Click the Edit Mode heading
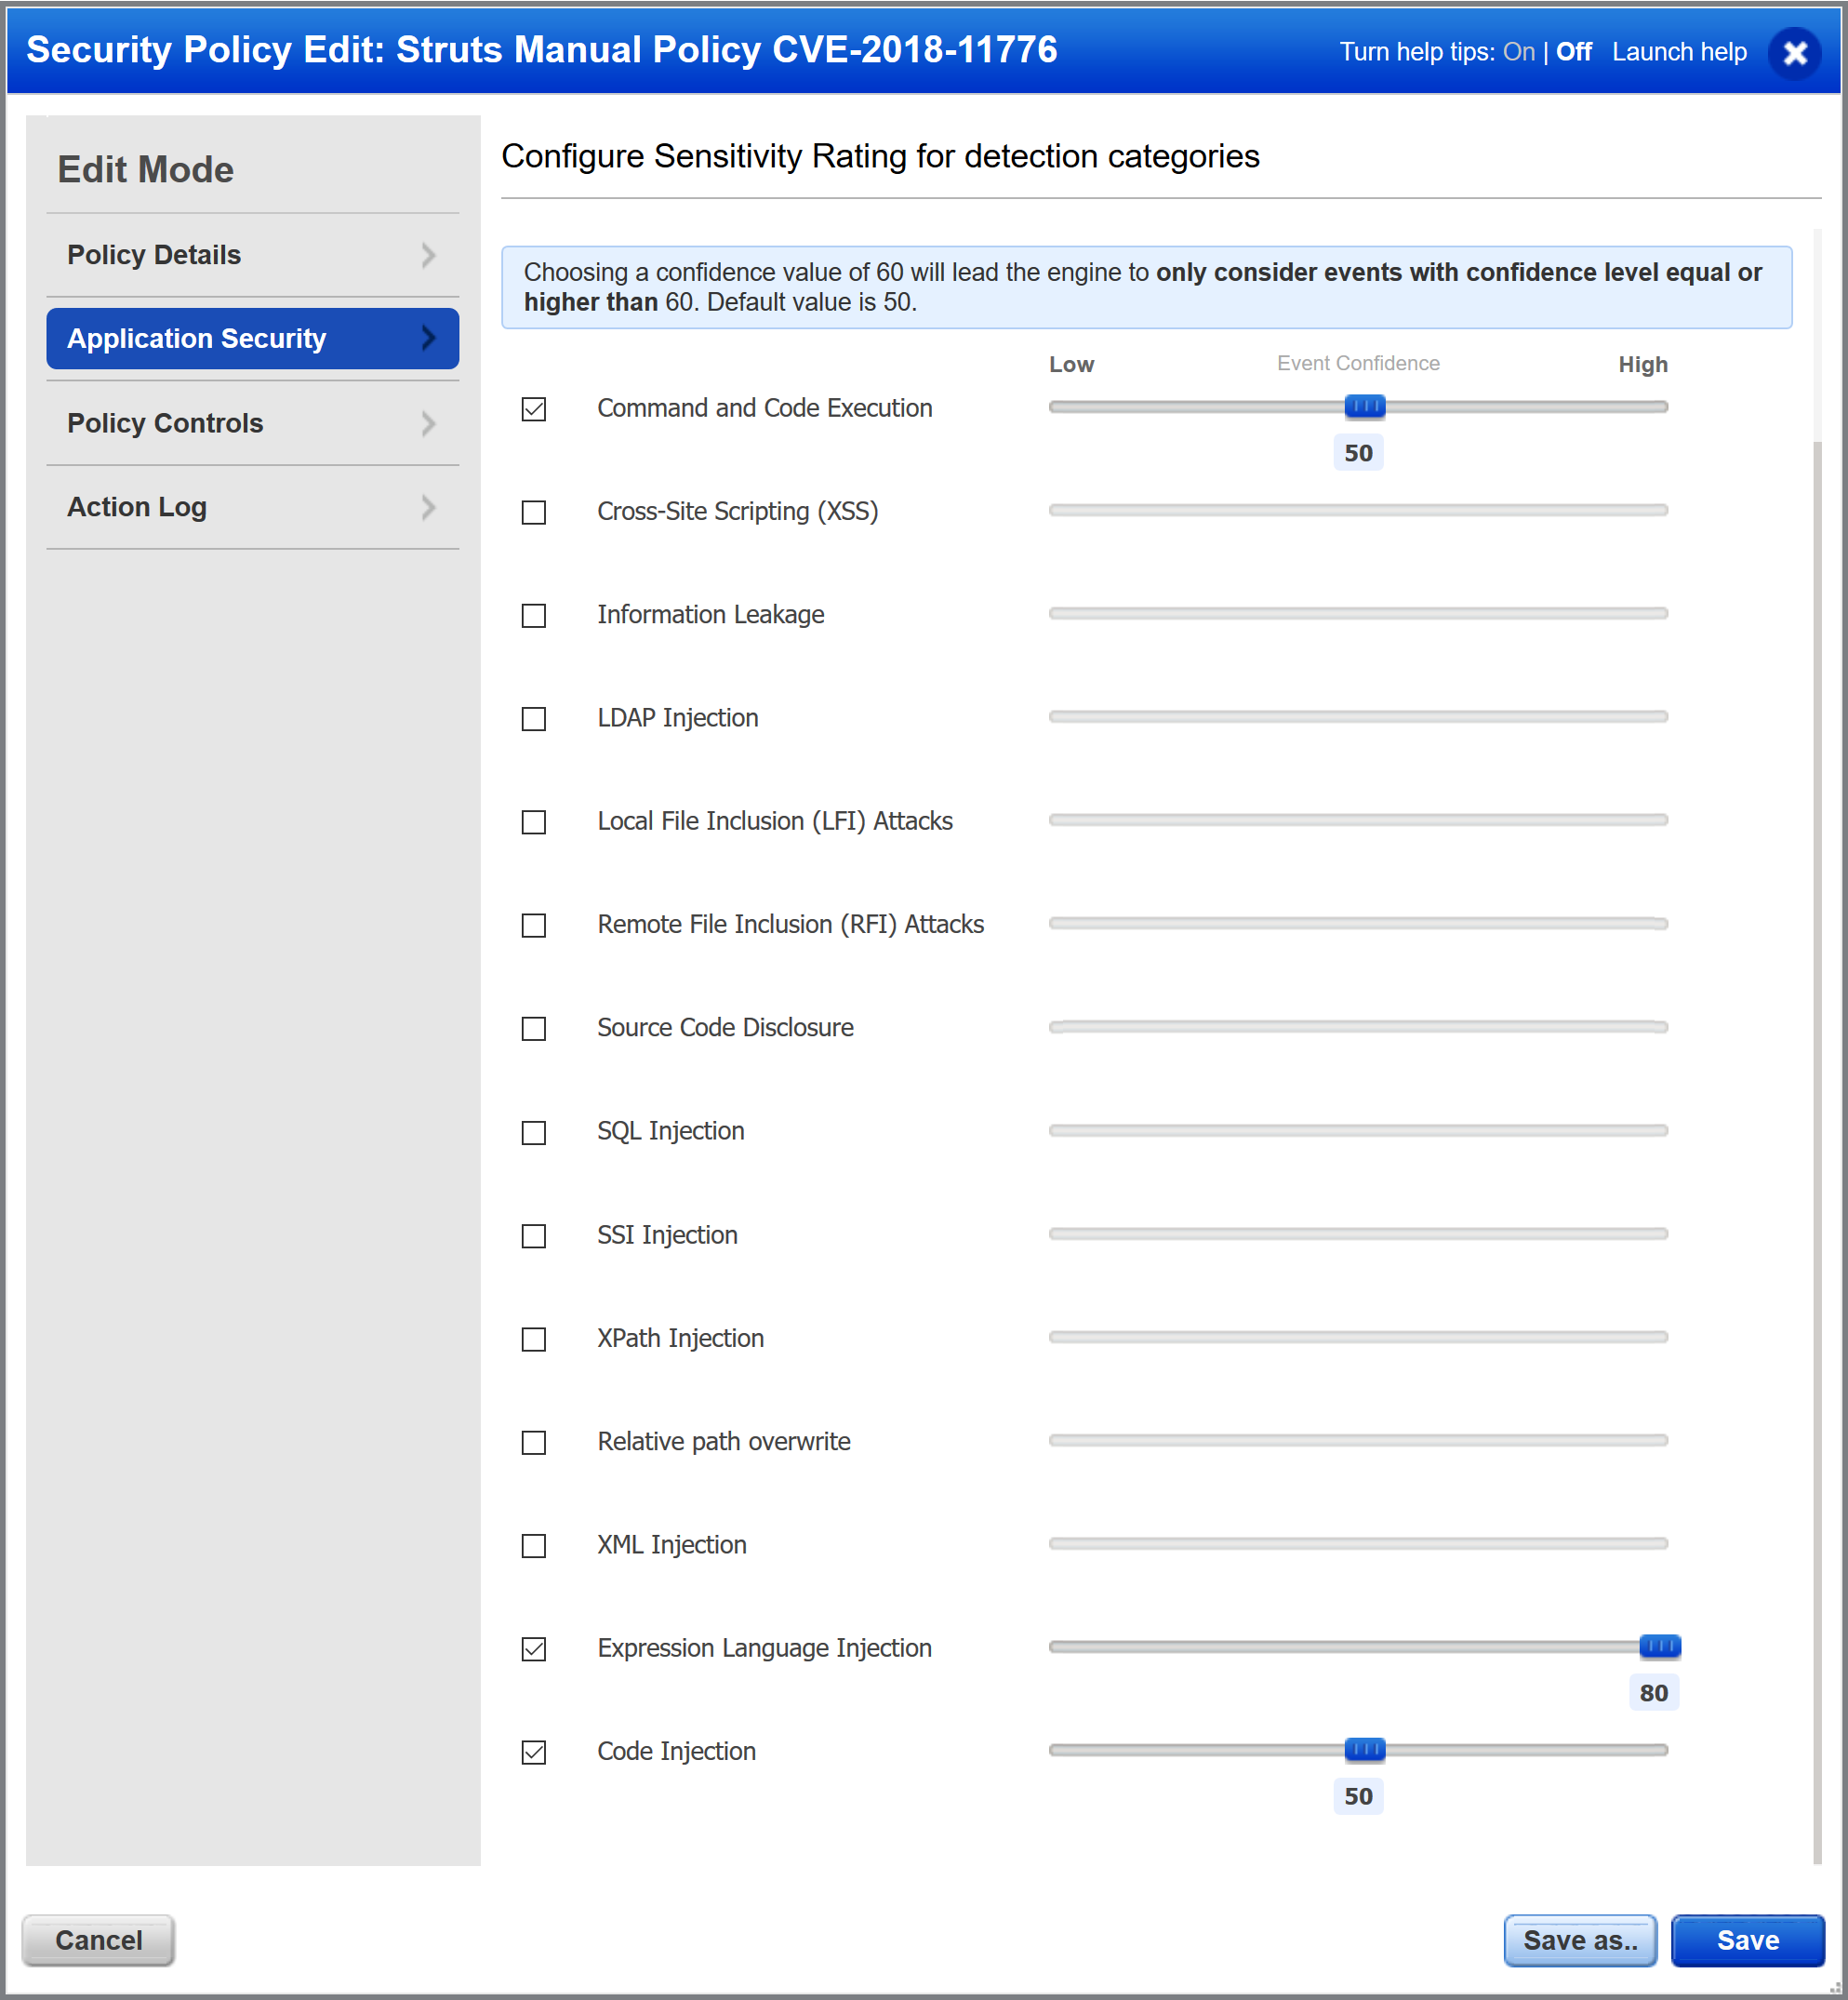The image size is (1848, 2000). click(x=146, y=169)
